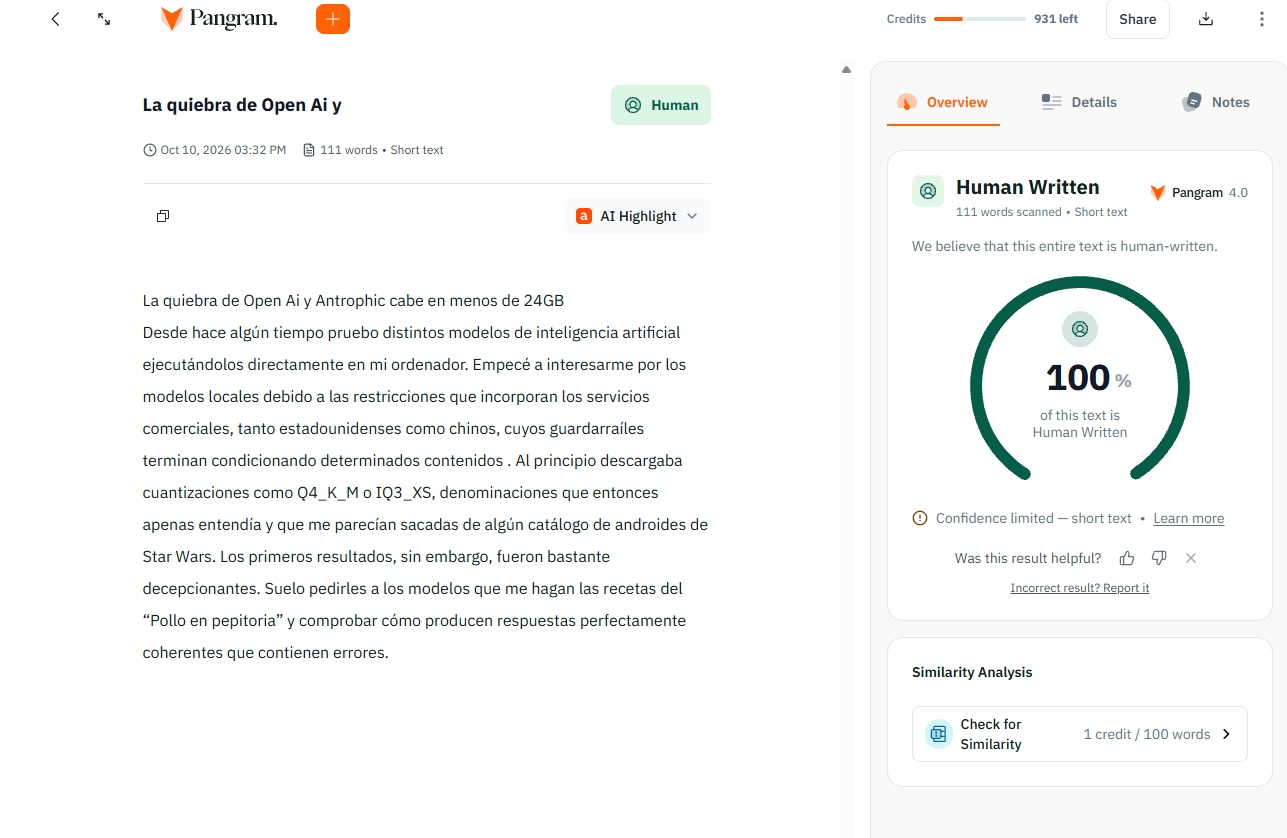Expand the Check for Similarity chevron

(x=1227, y=734)
